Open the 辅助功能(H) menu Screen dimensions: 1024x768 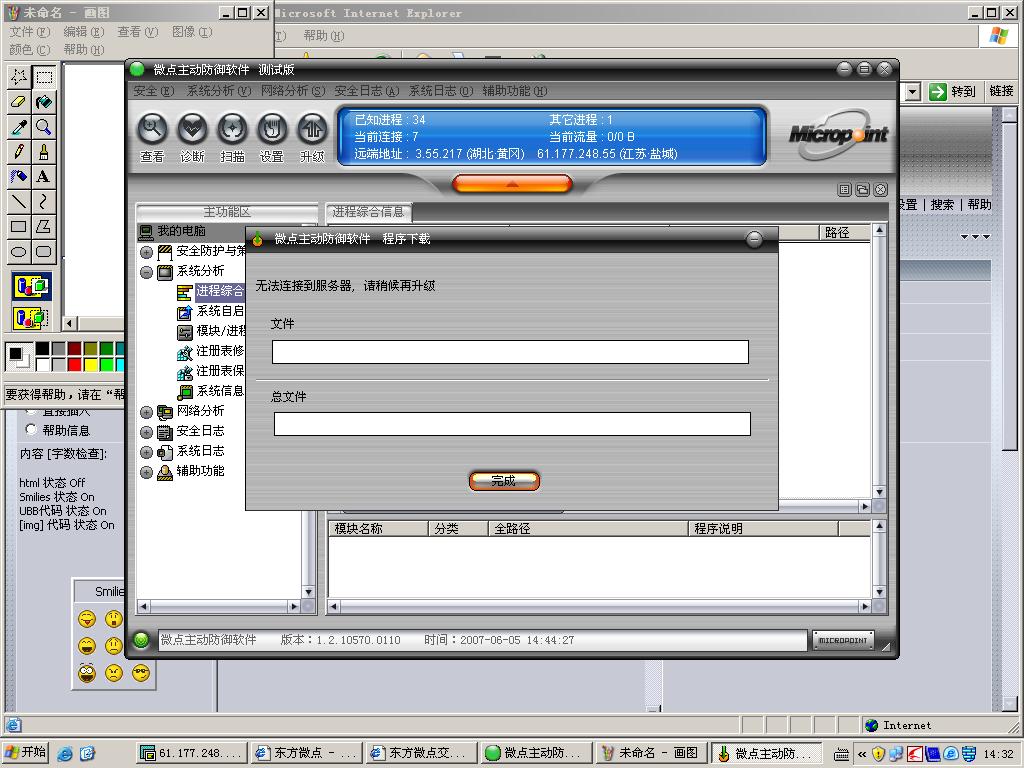click(x=515, y=91)
